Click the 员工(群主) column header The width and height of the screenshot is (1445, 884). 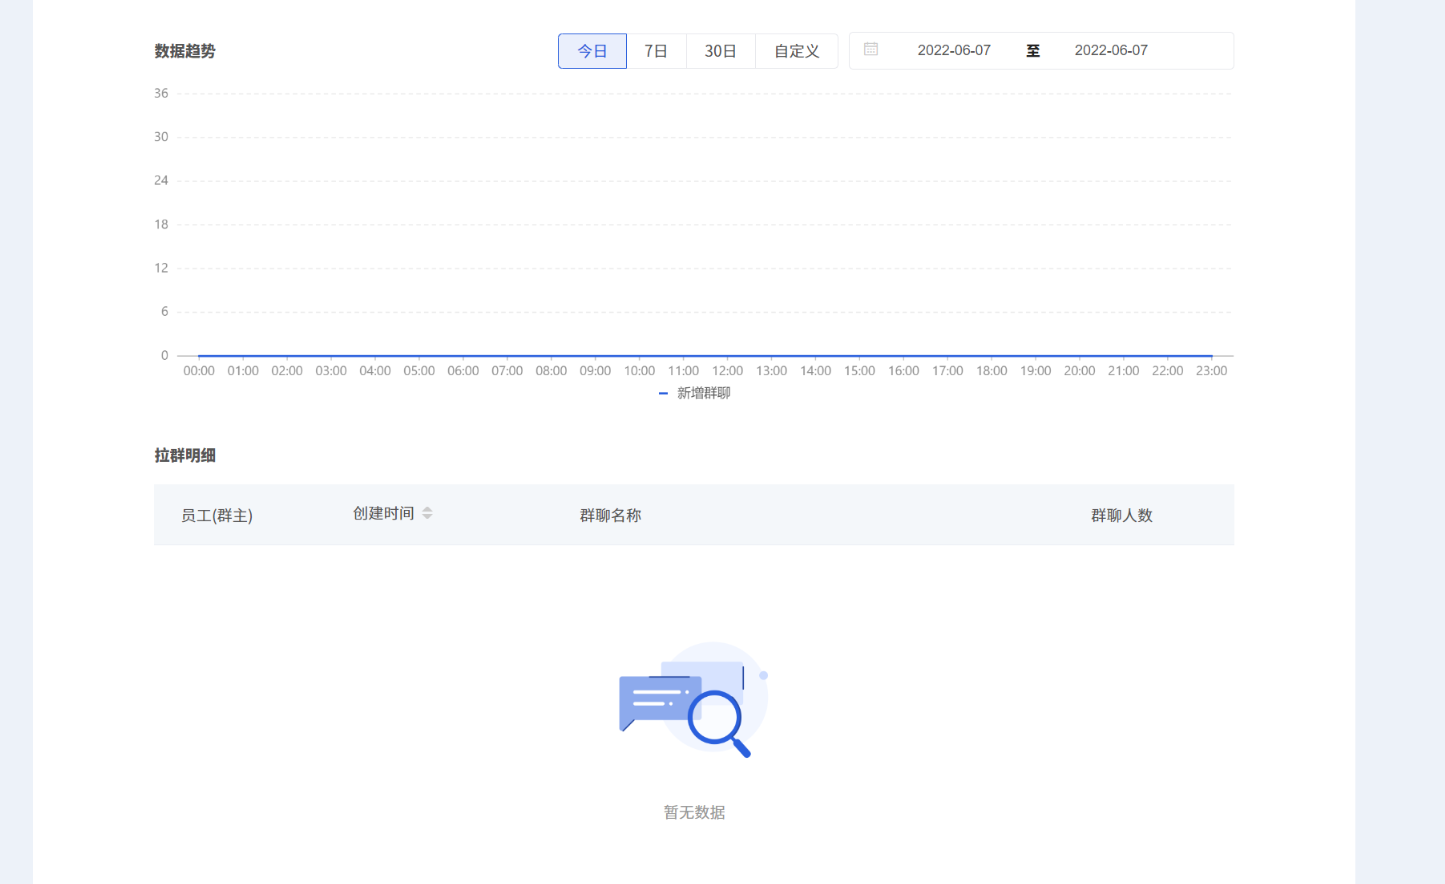[x=217, y=515]
